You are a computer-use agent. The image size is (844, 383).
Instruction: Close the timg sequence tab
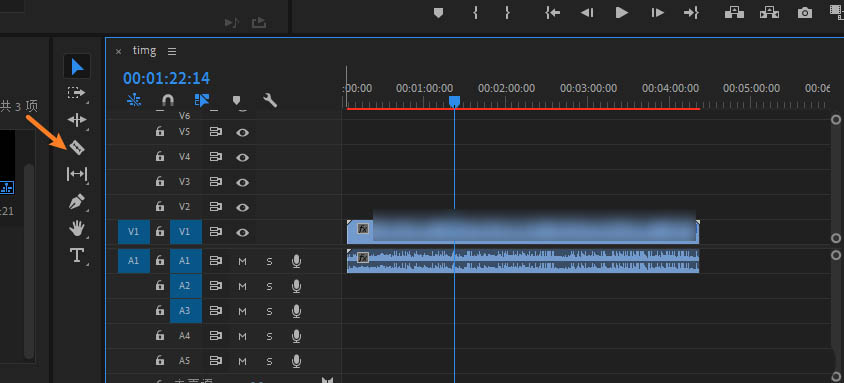click(x=118, y=52)
